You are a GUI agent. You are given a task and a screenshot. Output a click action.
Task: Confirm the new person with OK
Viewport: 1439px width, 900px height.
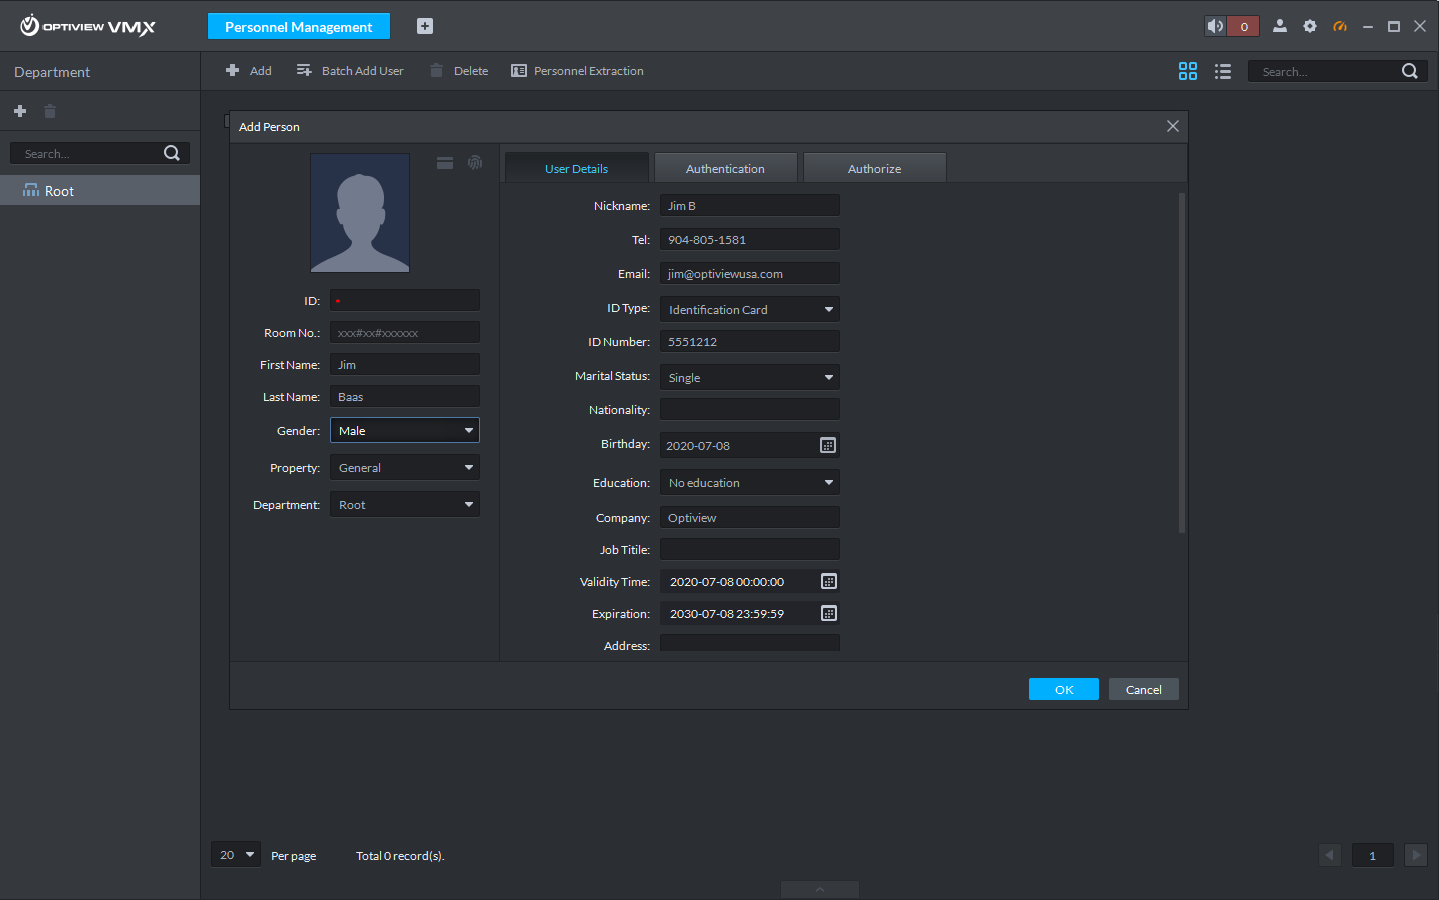pos(1063,688)
